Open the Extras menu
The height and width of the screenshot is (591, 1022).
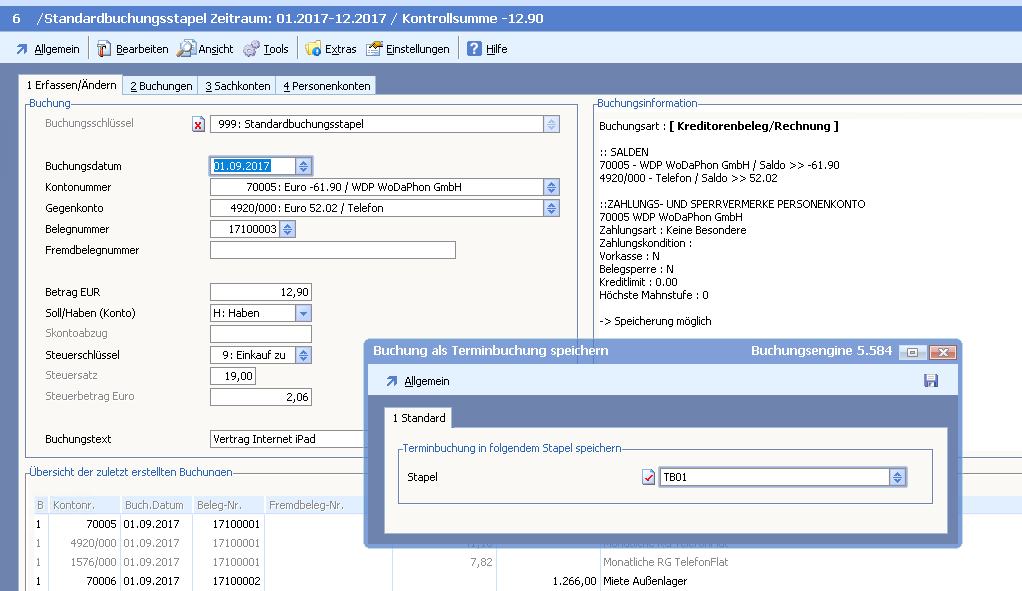(x=330, y=49)
